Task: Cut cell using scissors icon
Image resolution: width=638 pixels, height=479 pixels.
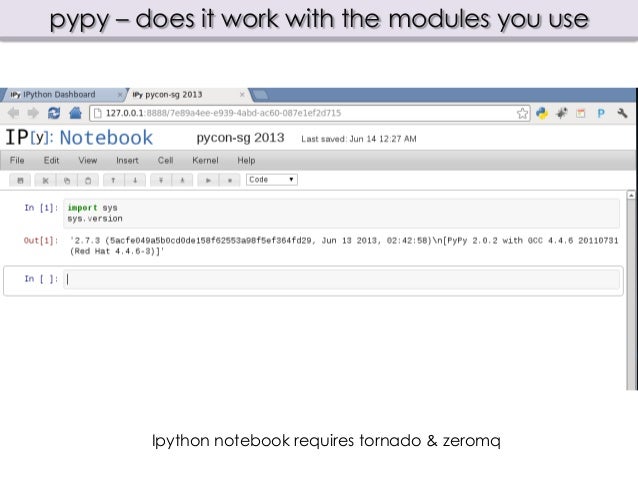Action: (46, 180)
